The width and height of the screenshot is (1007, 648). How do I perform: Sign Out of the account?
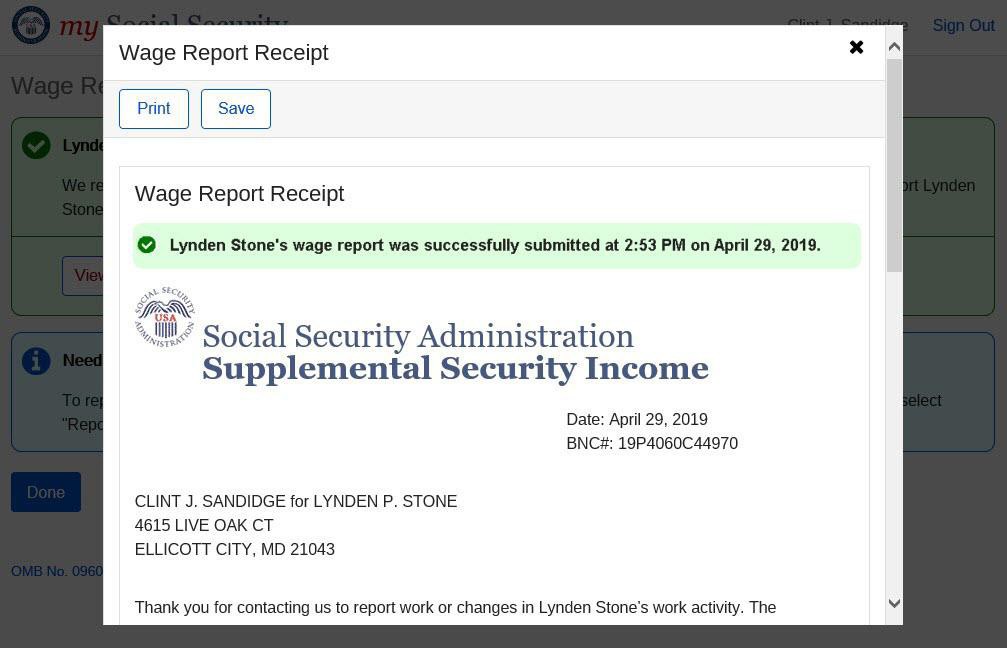963,26
